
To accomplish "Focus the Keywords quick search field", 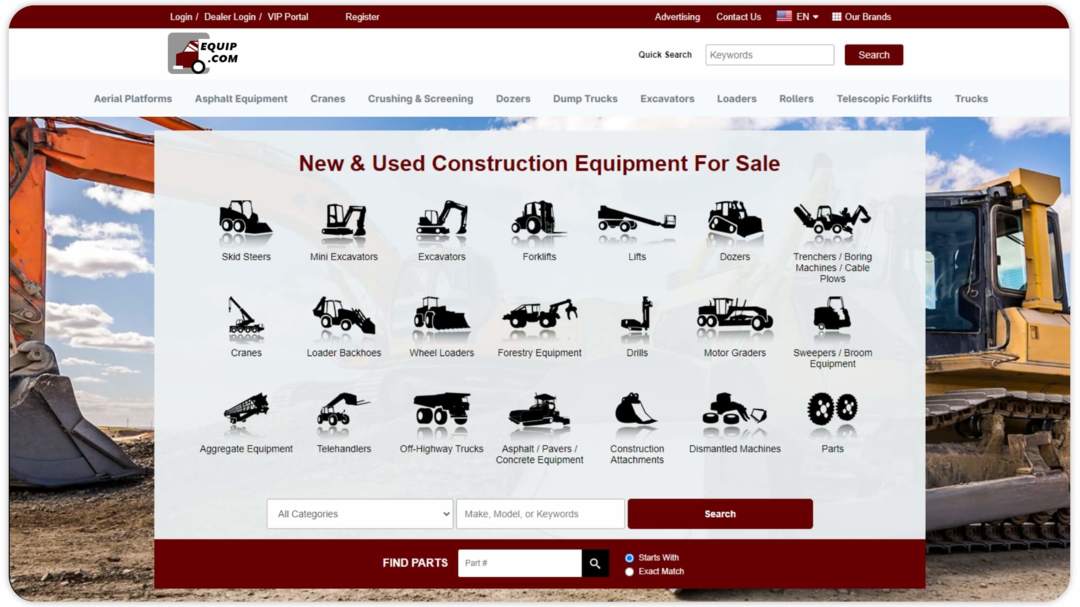I will (769, 55).
